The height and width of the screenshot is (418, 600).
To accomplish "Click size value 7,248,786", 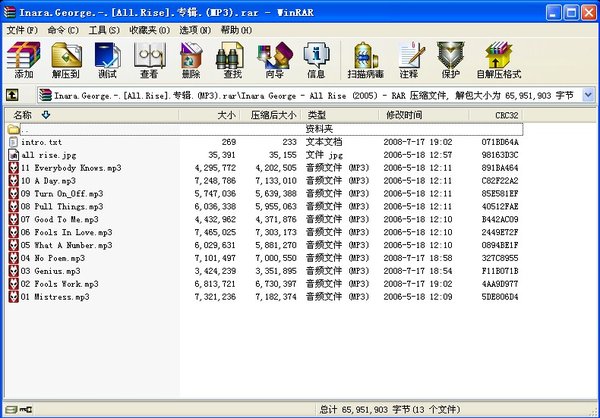I will (215, 181).
